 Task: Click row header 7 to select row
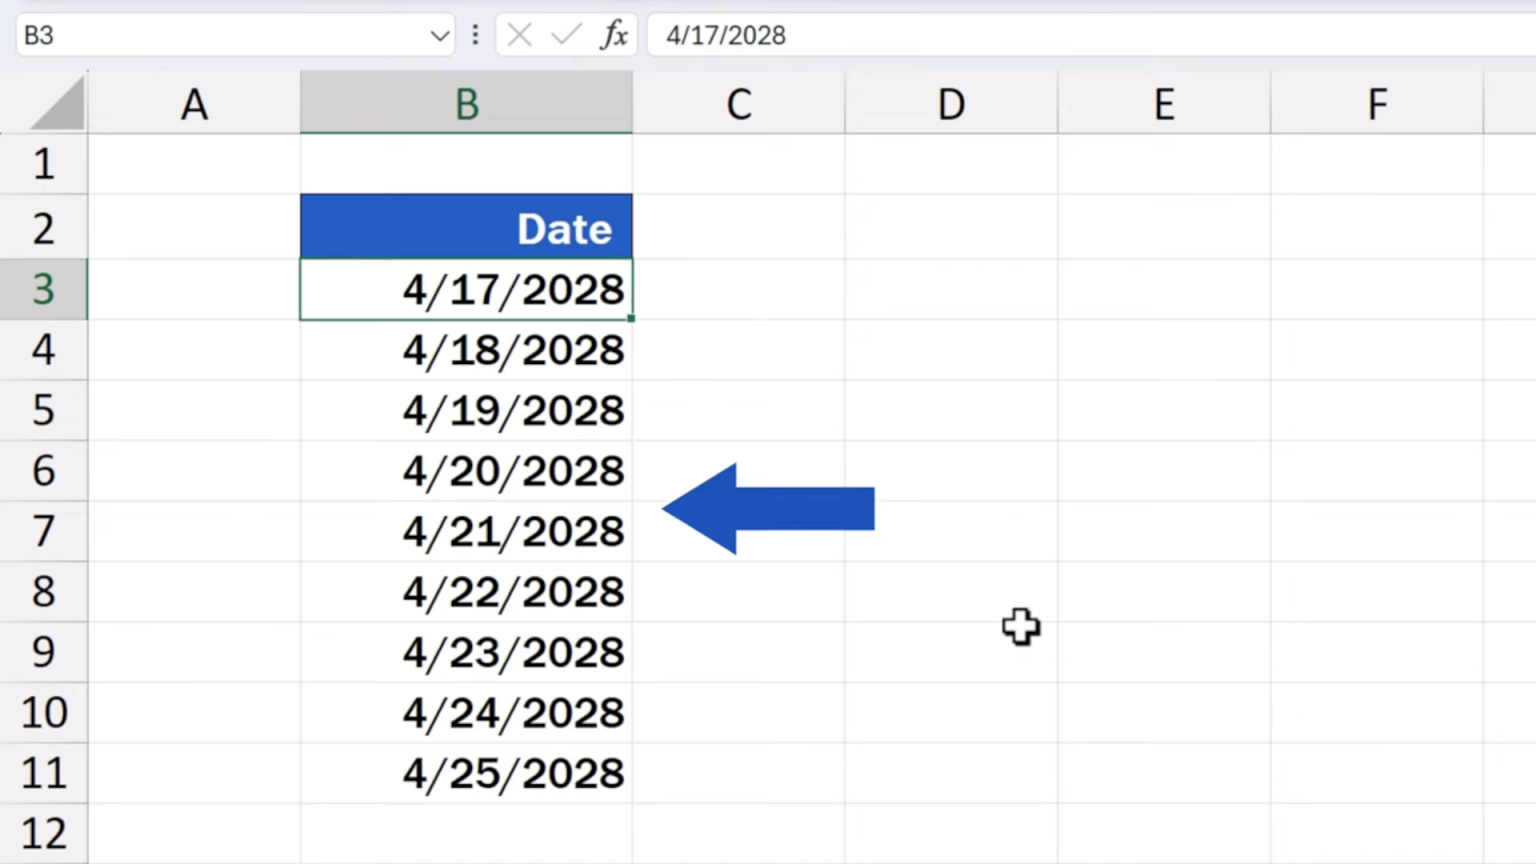44,531
